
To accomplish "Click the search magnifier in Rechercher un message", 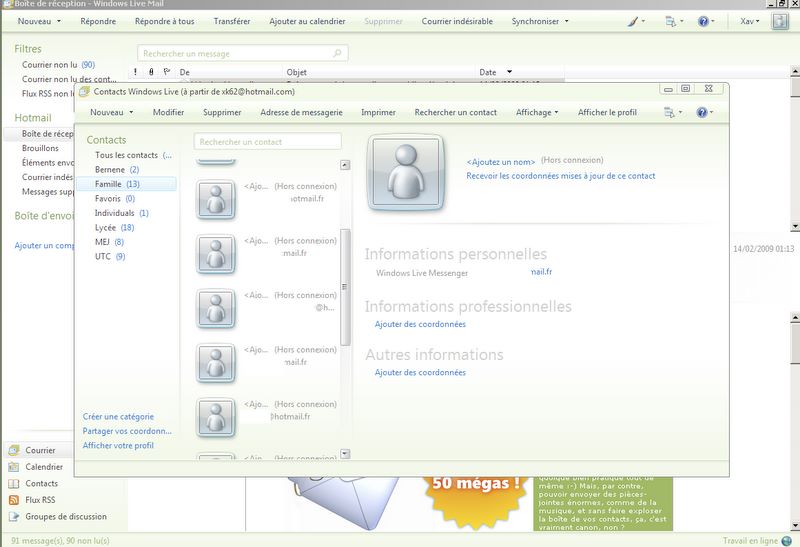I will [x=337, y=53].
